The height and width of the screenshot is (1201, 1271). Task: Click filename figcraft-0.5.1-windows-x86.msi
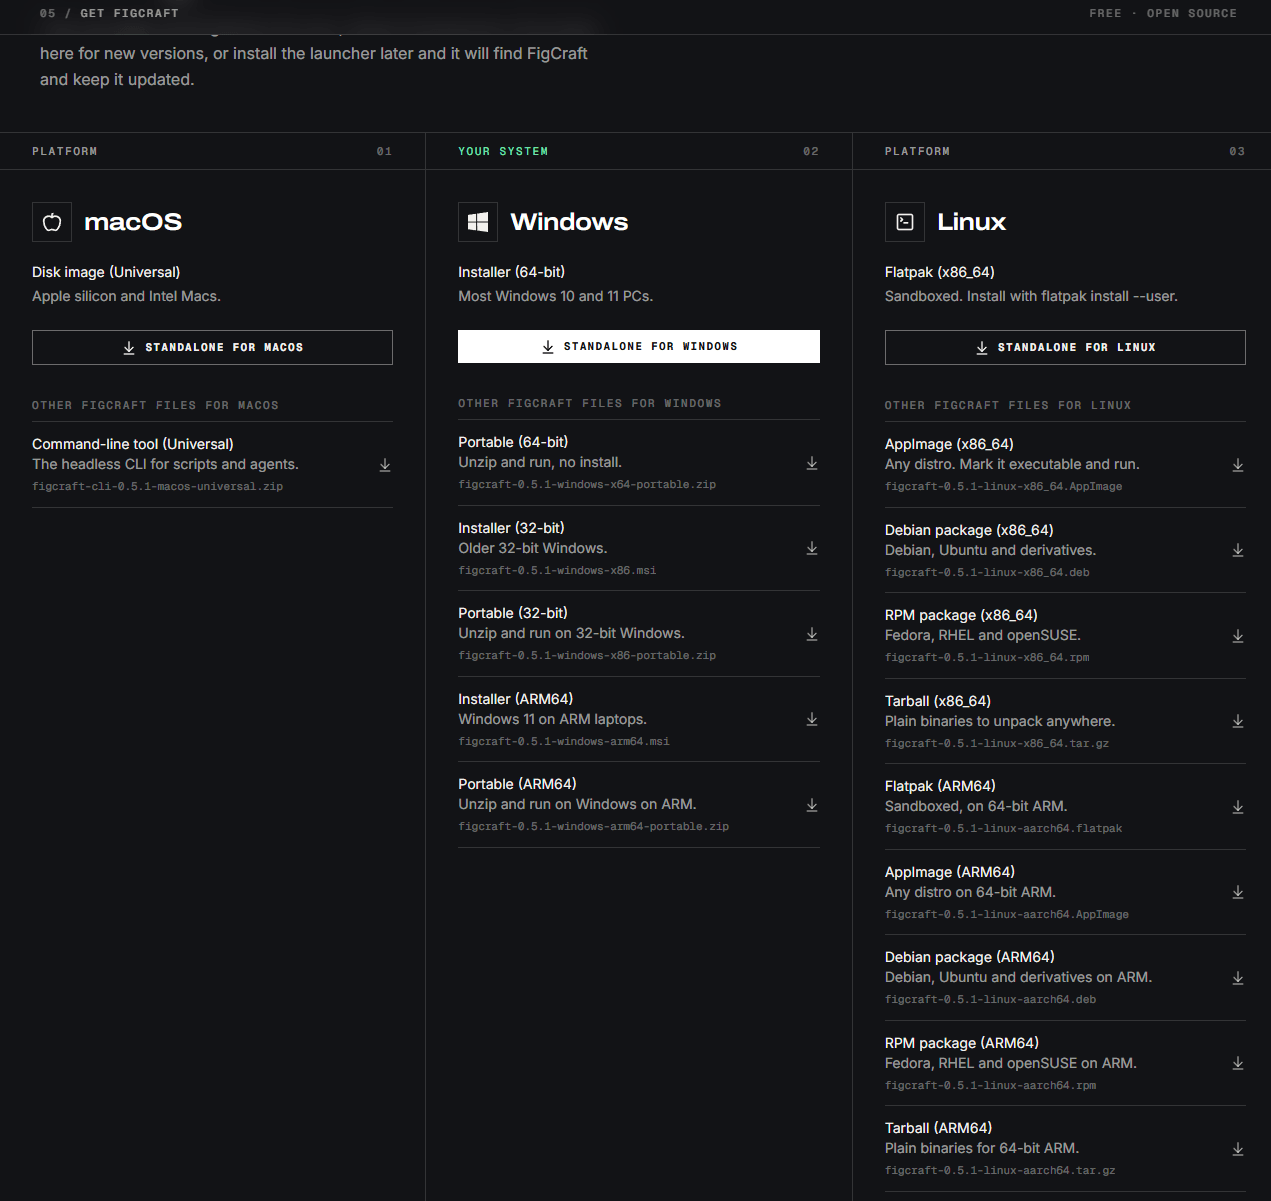pyautogui.click(x=557, y=571)
